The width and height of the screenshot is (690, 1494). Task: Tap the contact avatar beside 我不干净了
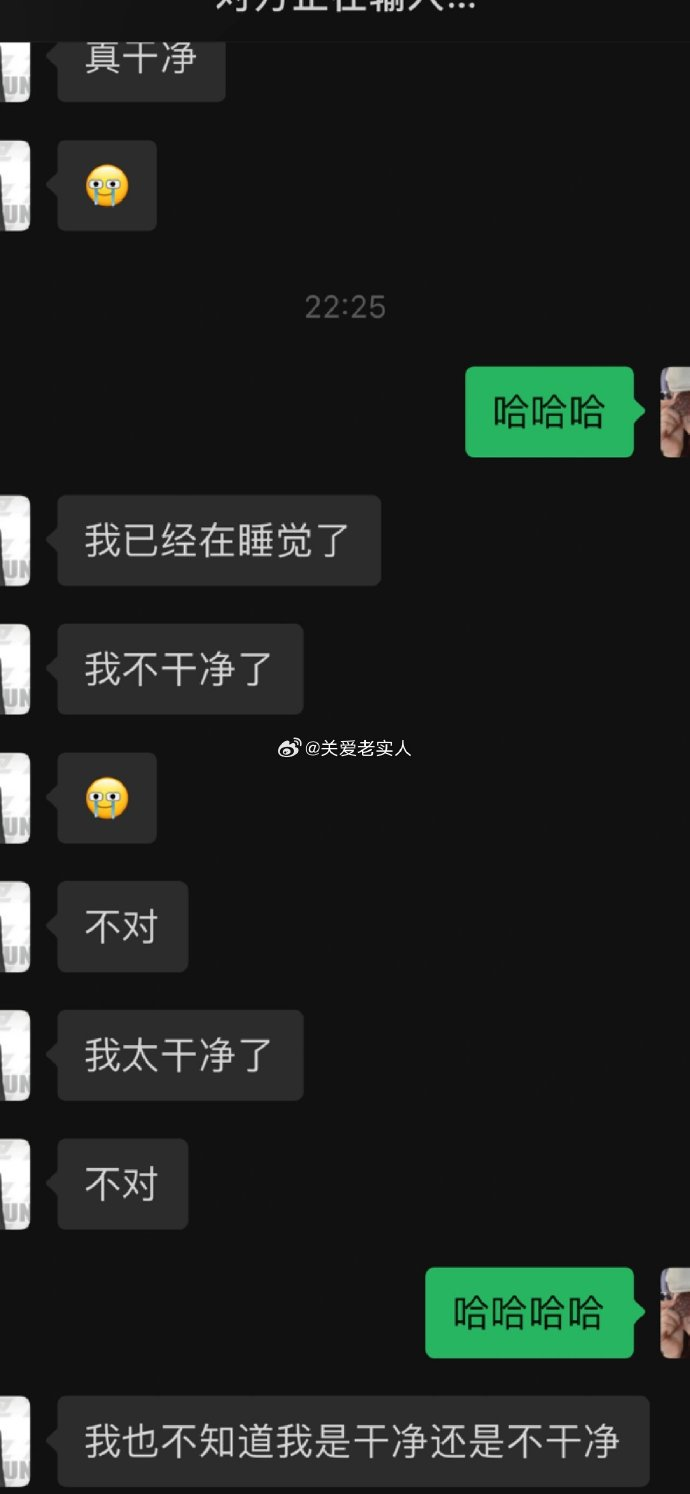(14, 669)
